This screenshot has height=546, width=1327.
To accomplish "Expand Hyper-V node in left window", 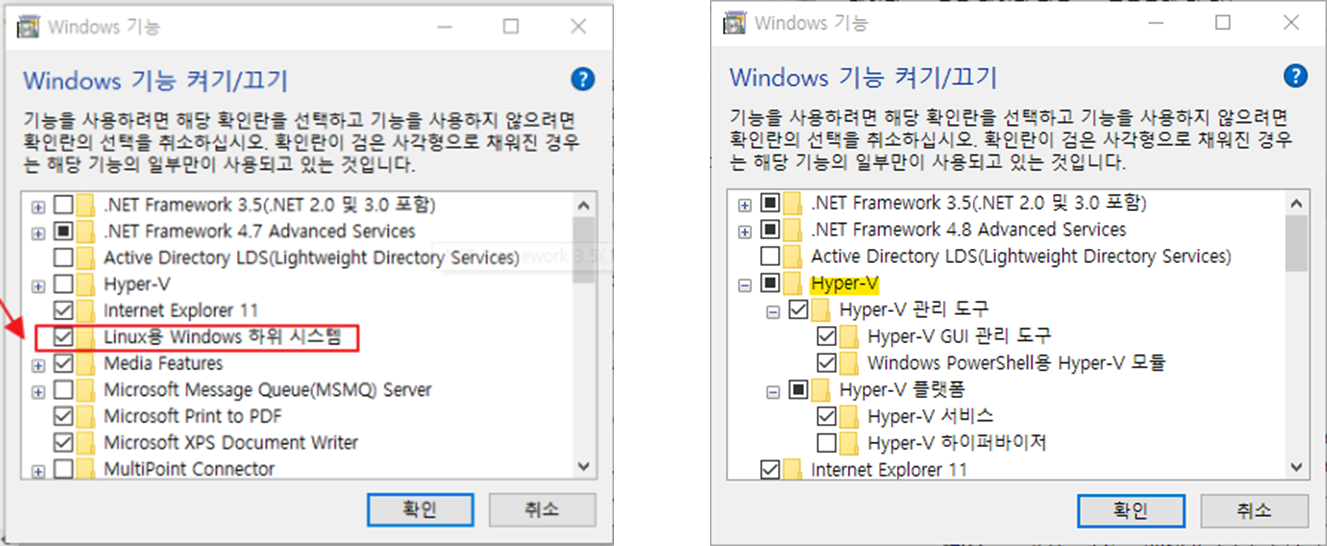I will [39, 285].
